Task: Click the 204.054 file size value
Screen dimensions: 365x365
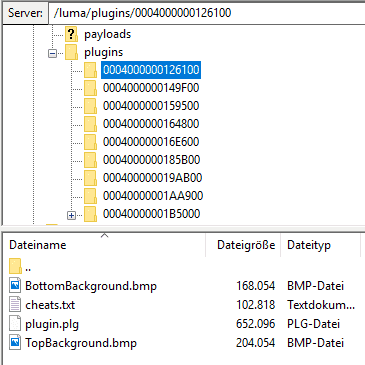Action: tap(256, 343)
